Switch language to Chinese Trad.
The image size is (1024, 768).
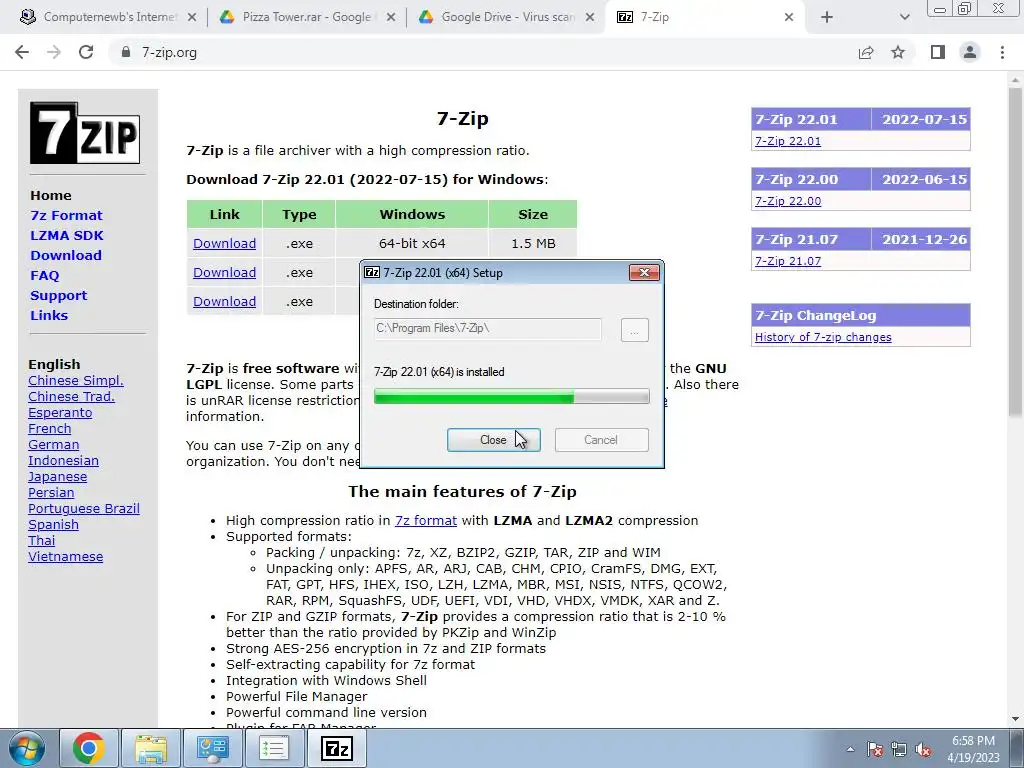tap(71, 396)
